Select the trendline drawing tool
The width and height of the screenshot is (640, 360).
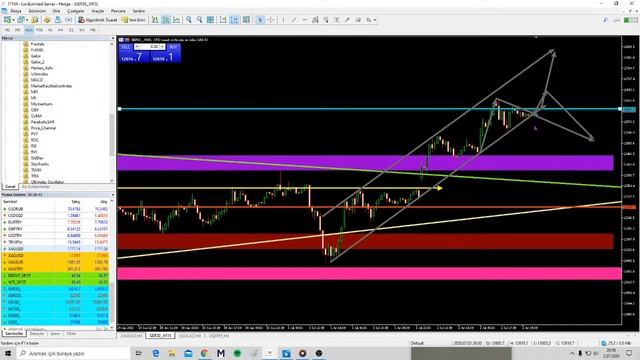pos(294,20)
